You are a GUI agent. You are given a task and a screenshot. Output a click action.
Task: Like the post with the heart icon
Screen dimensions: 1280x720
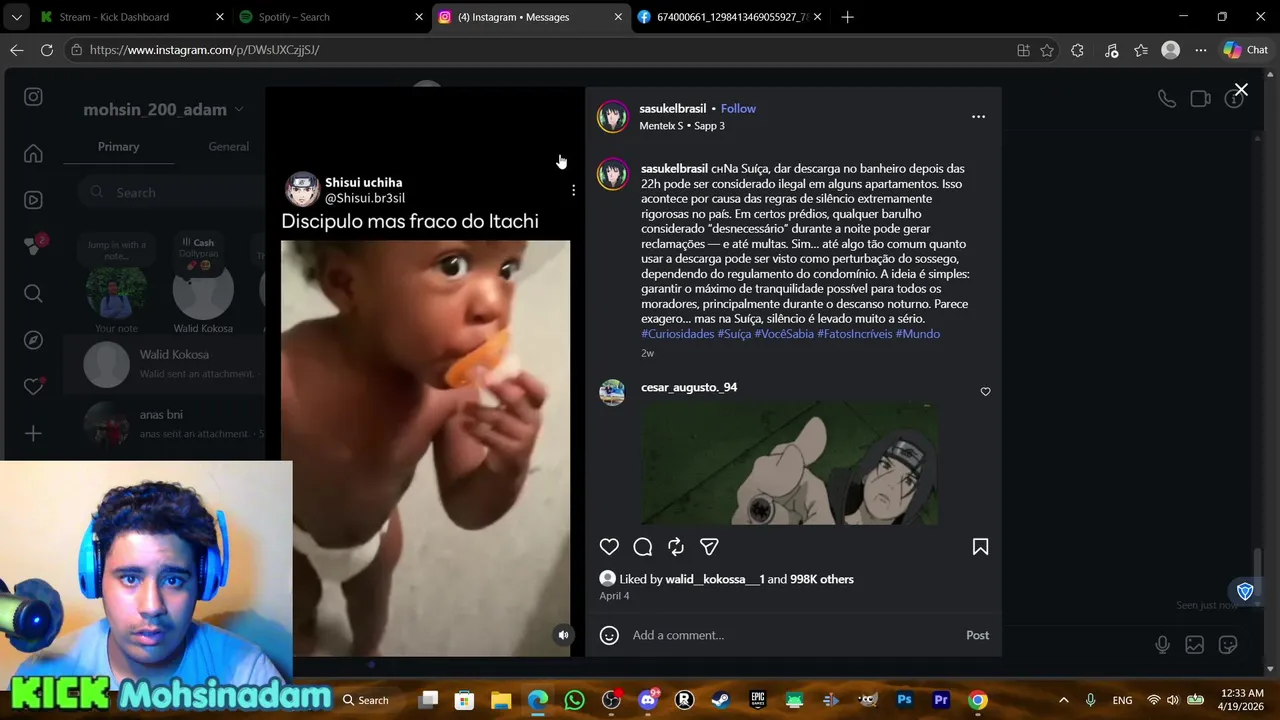(x=609, y=547)
